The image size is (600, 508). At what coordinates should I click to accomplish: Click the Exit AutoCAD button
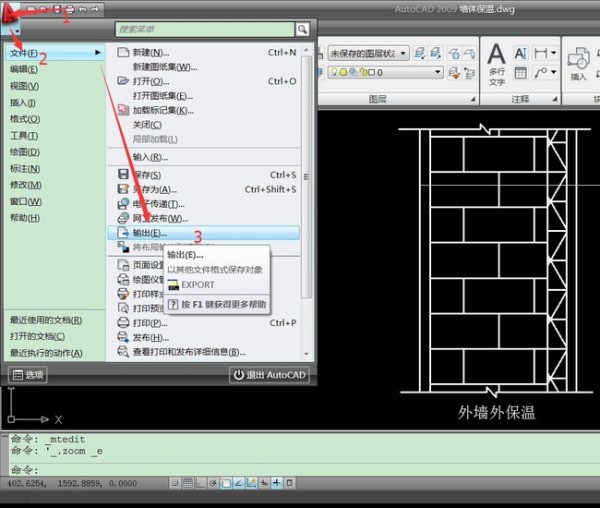[x=270, y=375]
